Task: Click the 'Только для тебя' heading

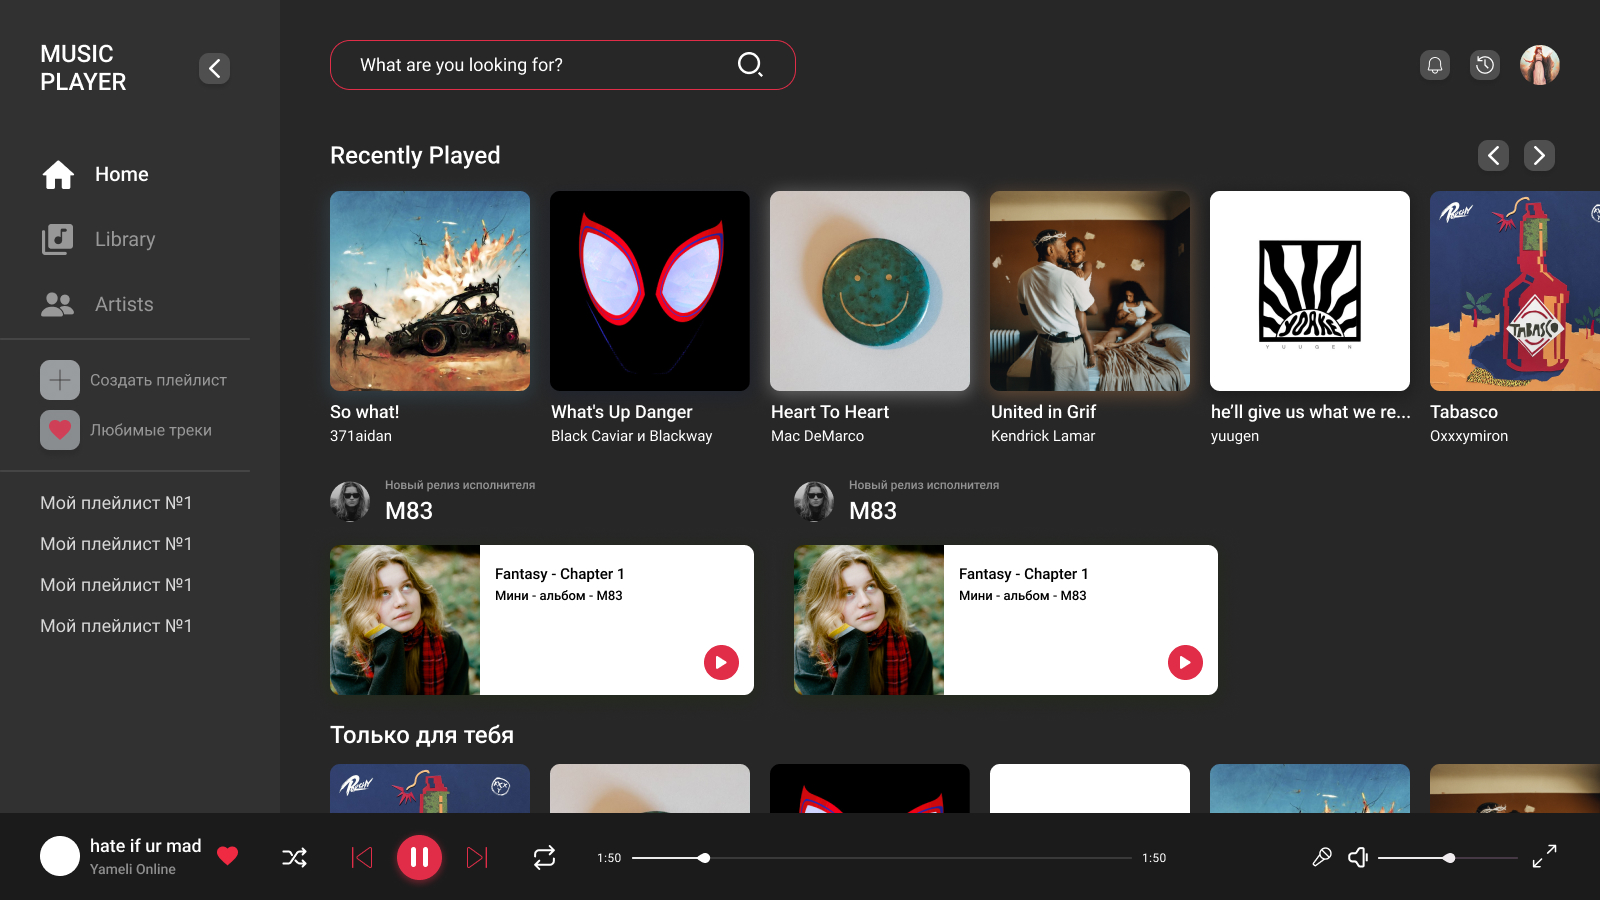Action: coord(422,735)
